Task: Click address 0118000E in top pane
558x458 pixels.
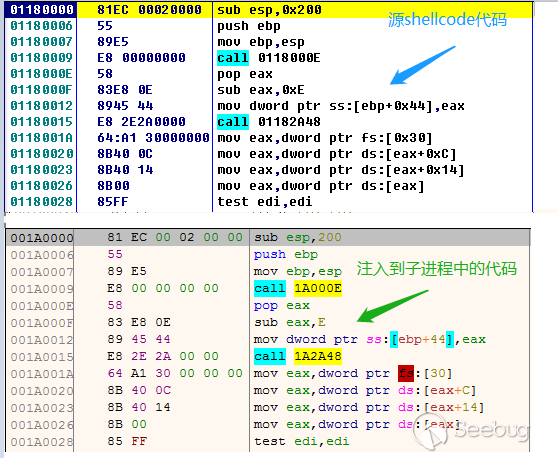Action: click(x=41, y=74)
